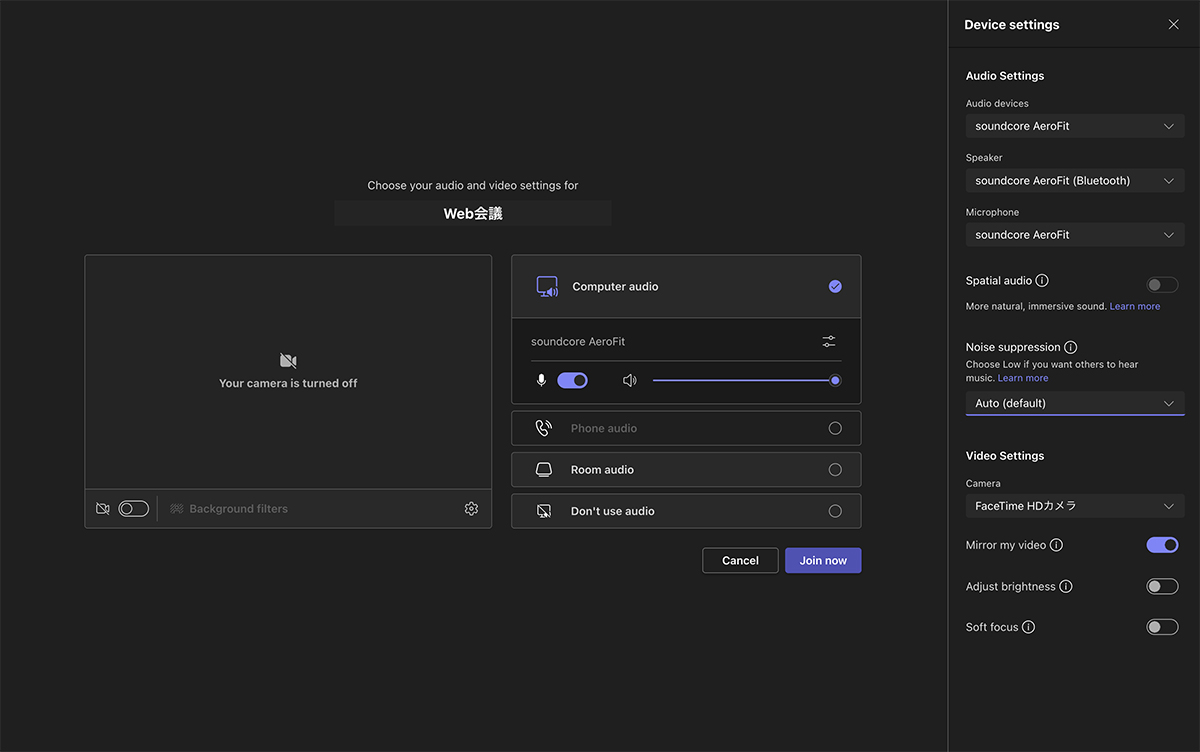Enable the Soft focus switch
Screen dimensions: 1200x752
tap(1162, 627)
